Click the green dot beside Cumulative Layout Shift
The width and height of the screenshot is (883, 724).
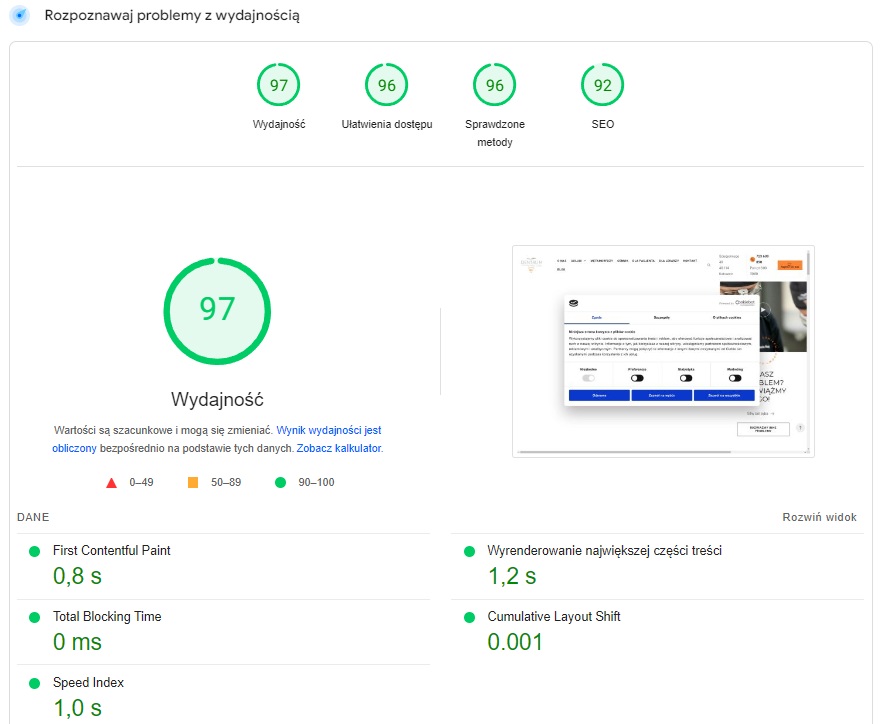click(x=469, y=618)
